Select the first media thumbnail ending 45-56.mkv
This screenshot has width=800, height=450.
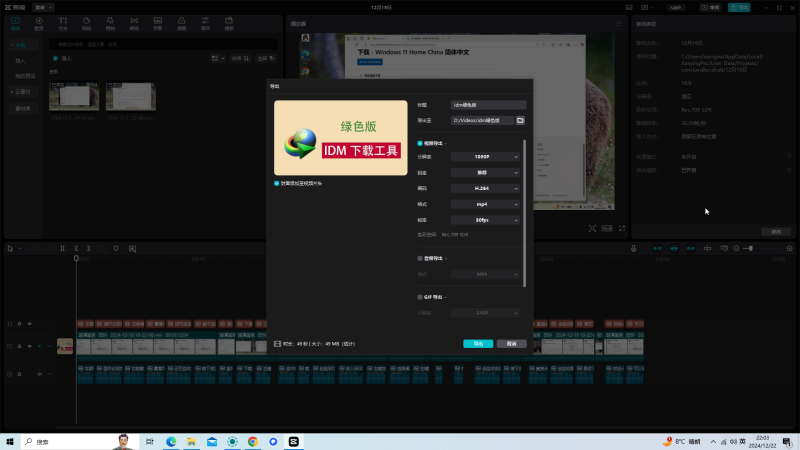pos(74,96)
